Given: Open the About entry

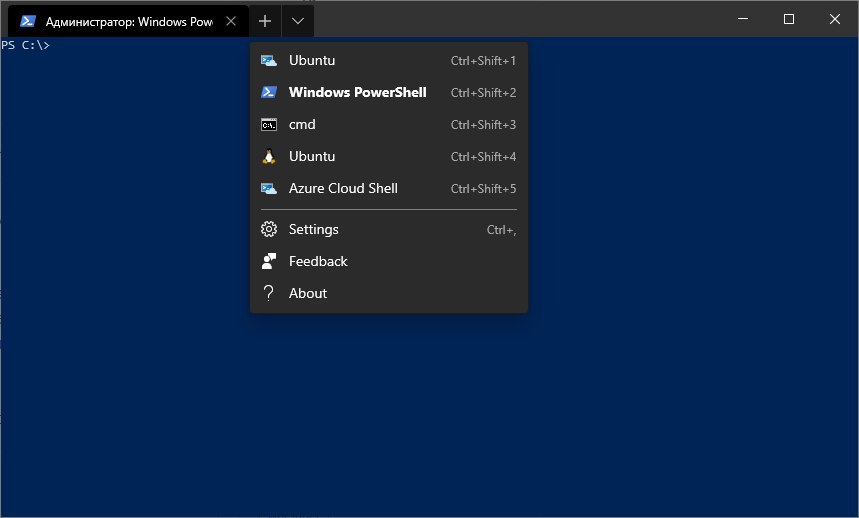Looking at the screenshot, I should click(x=389, y=293).
